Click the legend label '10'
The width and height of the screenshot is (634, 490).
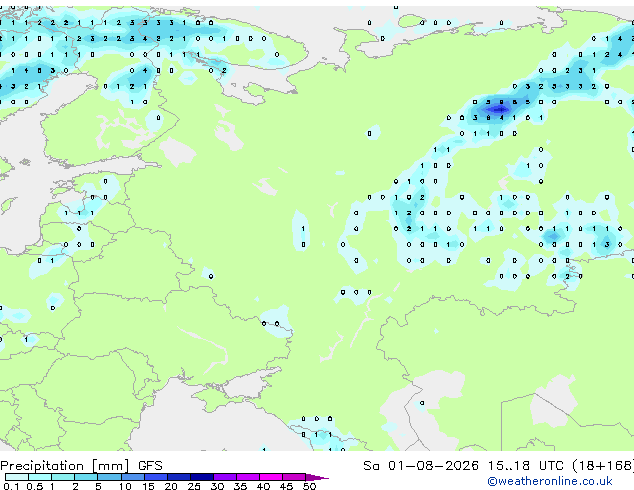click(125, 486)
